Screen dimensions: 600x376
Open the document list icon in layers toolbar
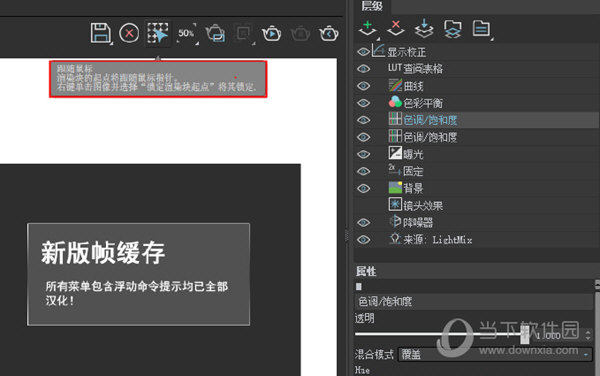coord(481,29)
